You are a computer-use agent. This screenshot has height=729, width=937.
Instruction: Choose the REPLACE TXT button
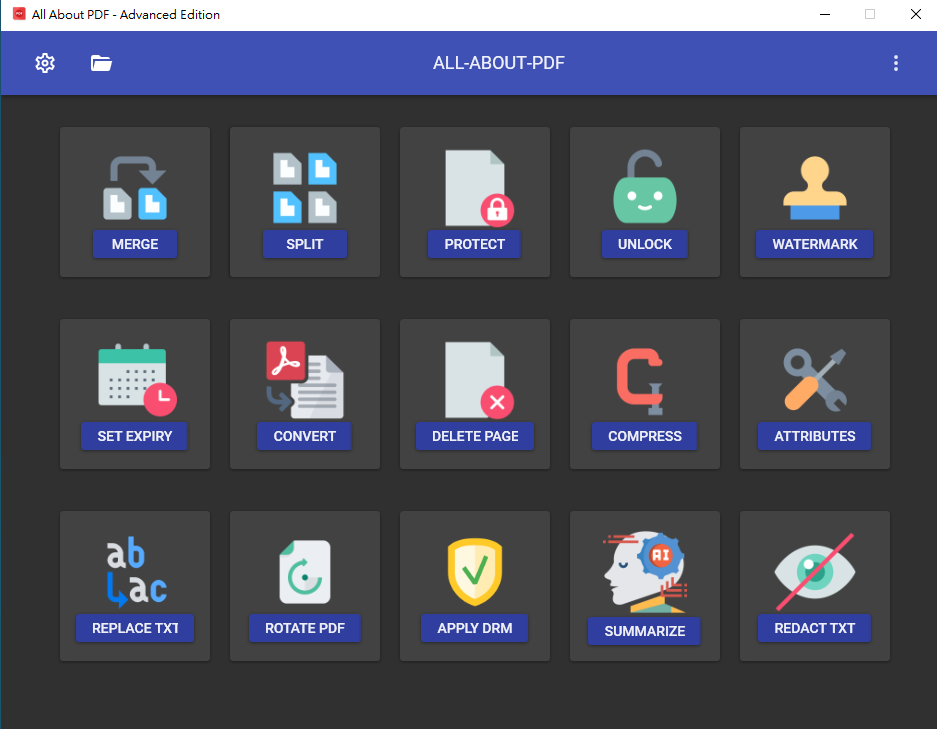[135, 628]
